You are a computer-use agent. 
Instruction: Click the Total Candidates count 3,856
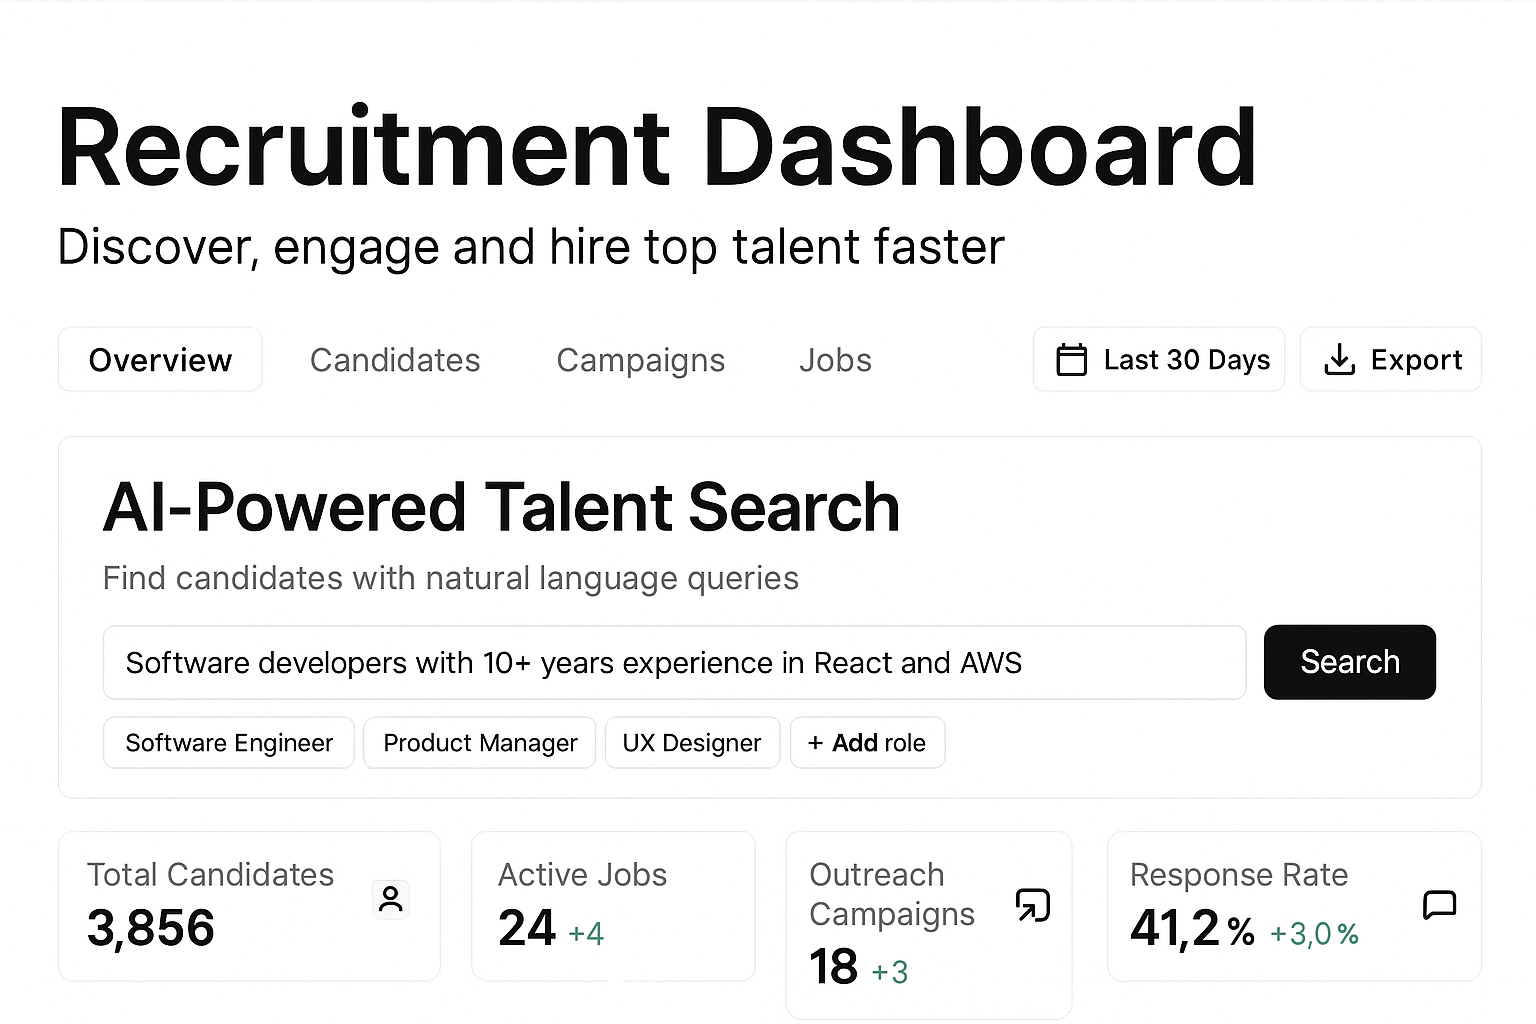[x=150, y=928]
